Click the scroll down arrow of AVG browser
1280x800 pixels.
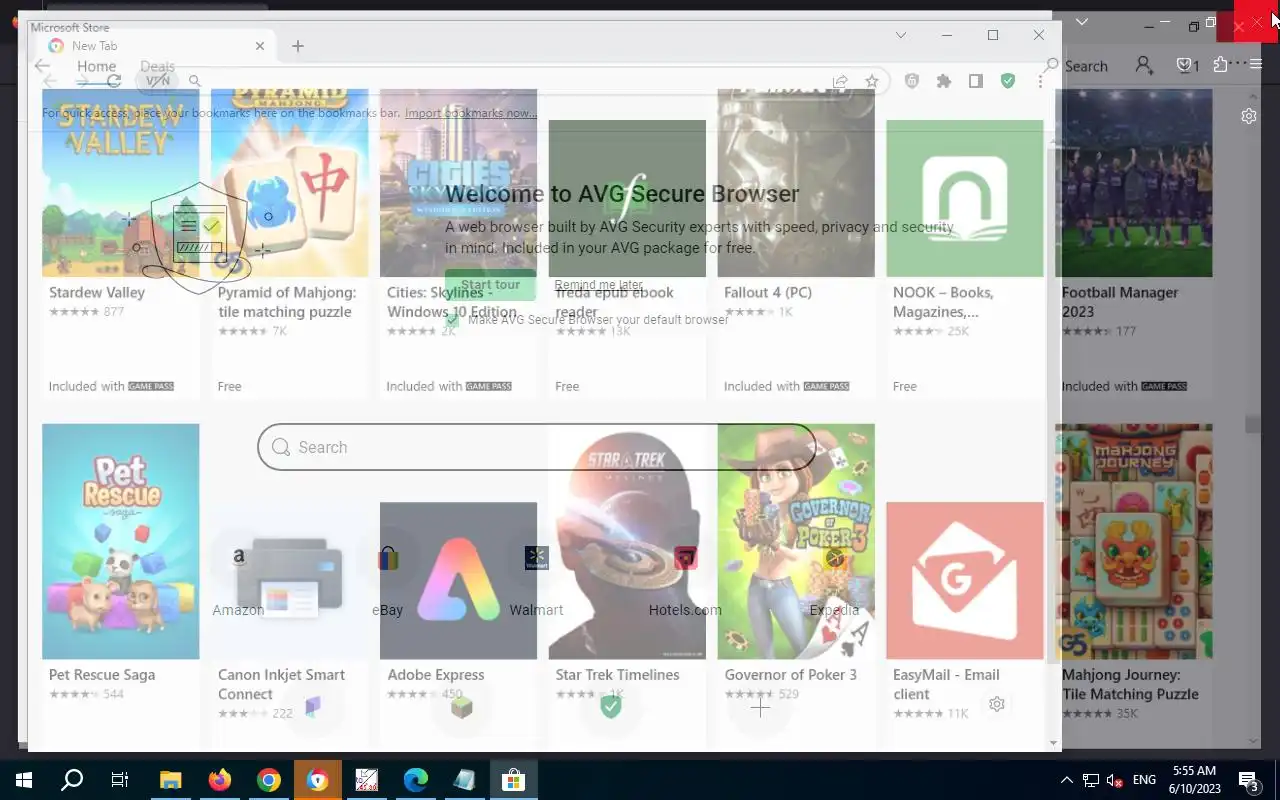pyautogui.click(x=1052, y=743)
